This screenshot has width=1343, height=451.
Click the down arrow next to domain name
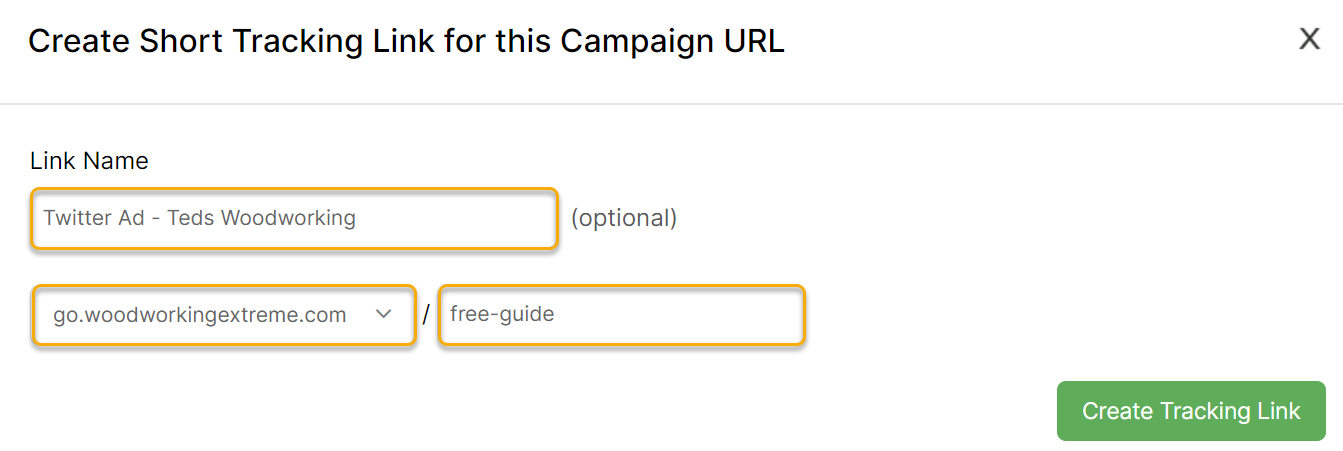click(383, 314)
